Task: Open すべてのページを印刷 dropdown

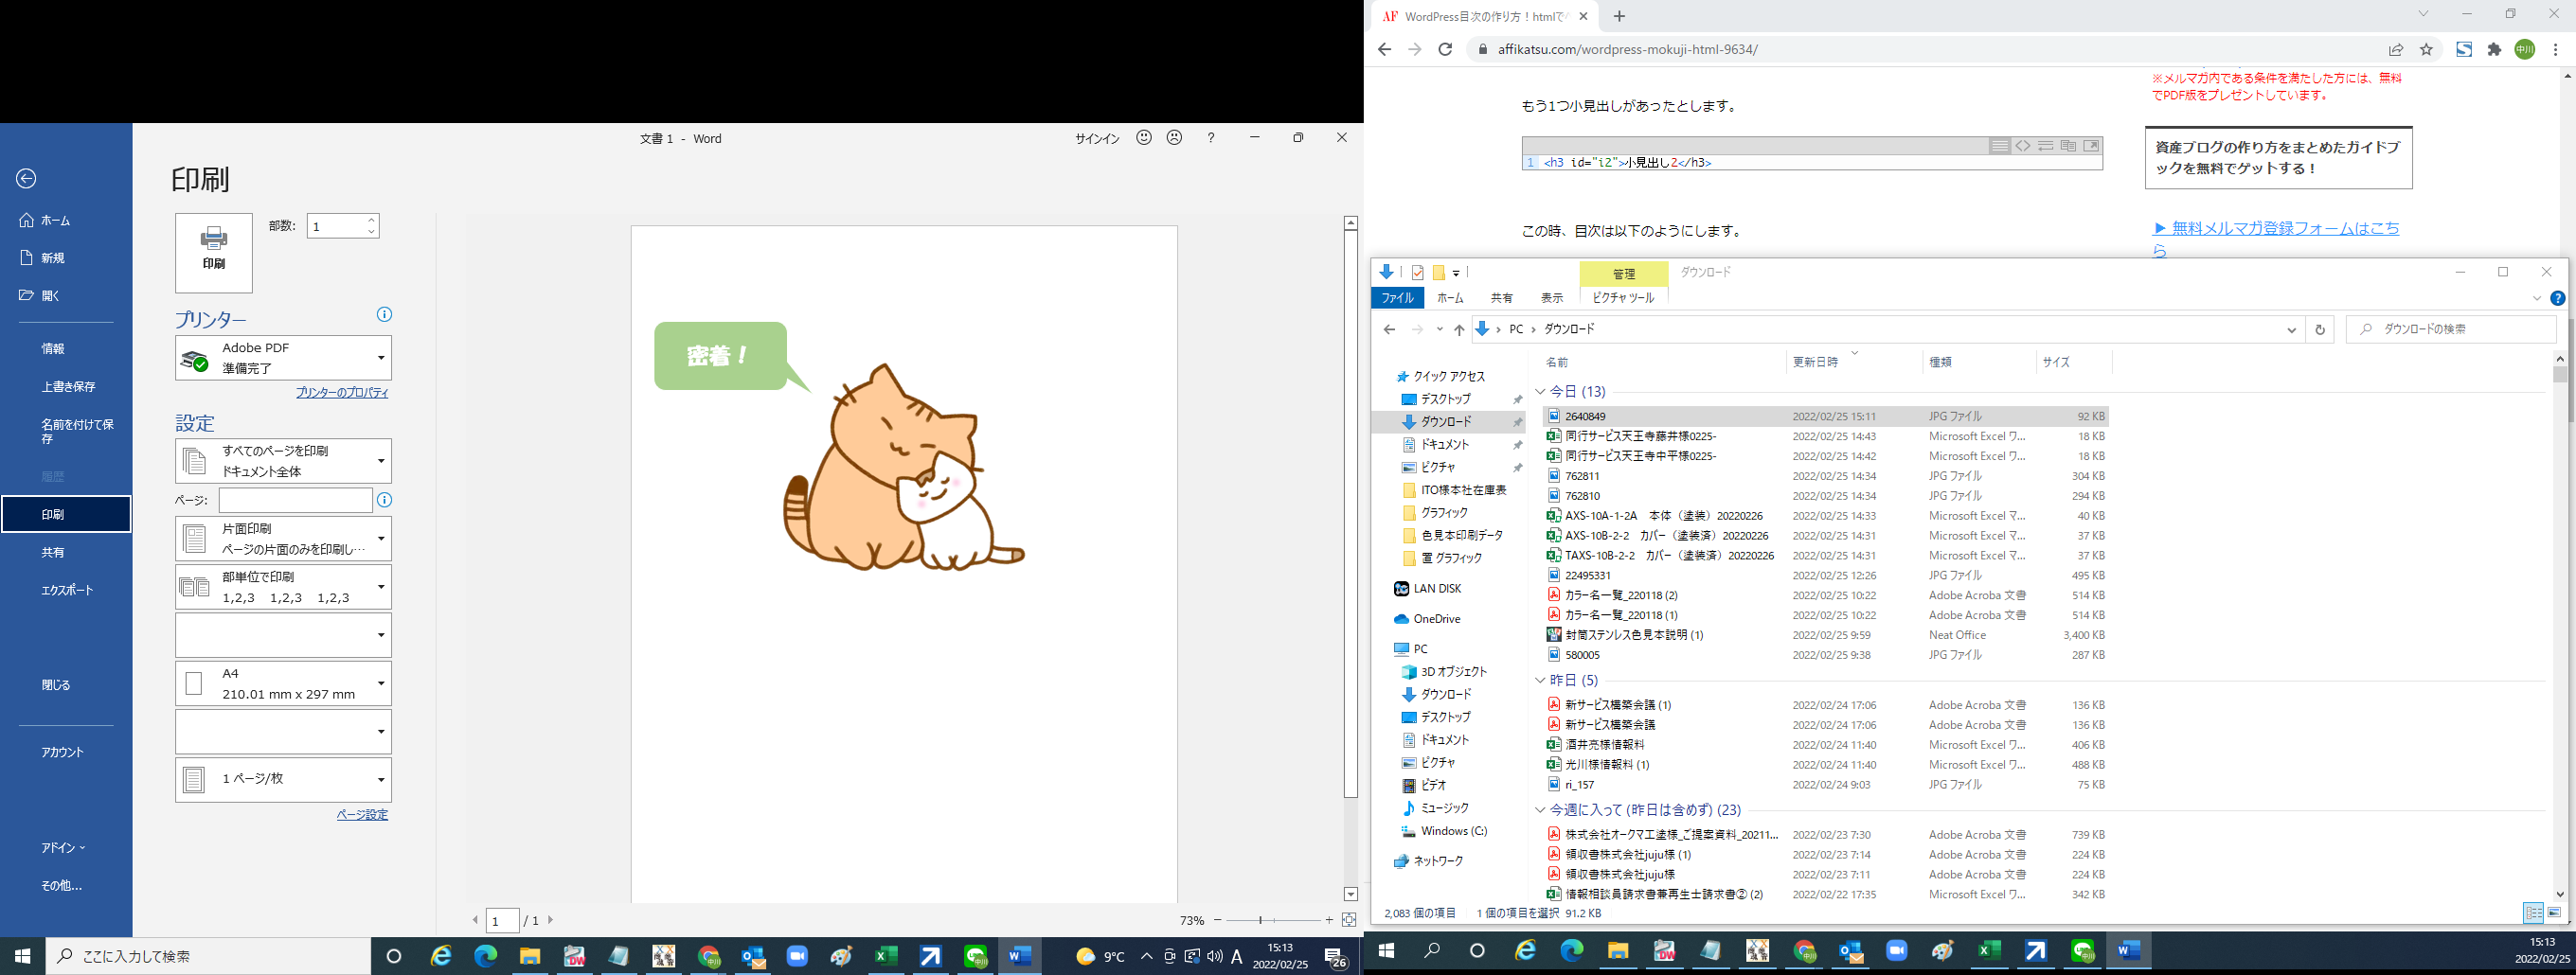Action: point(283,461)
